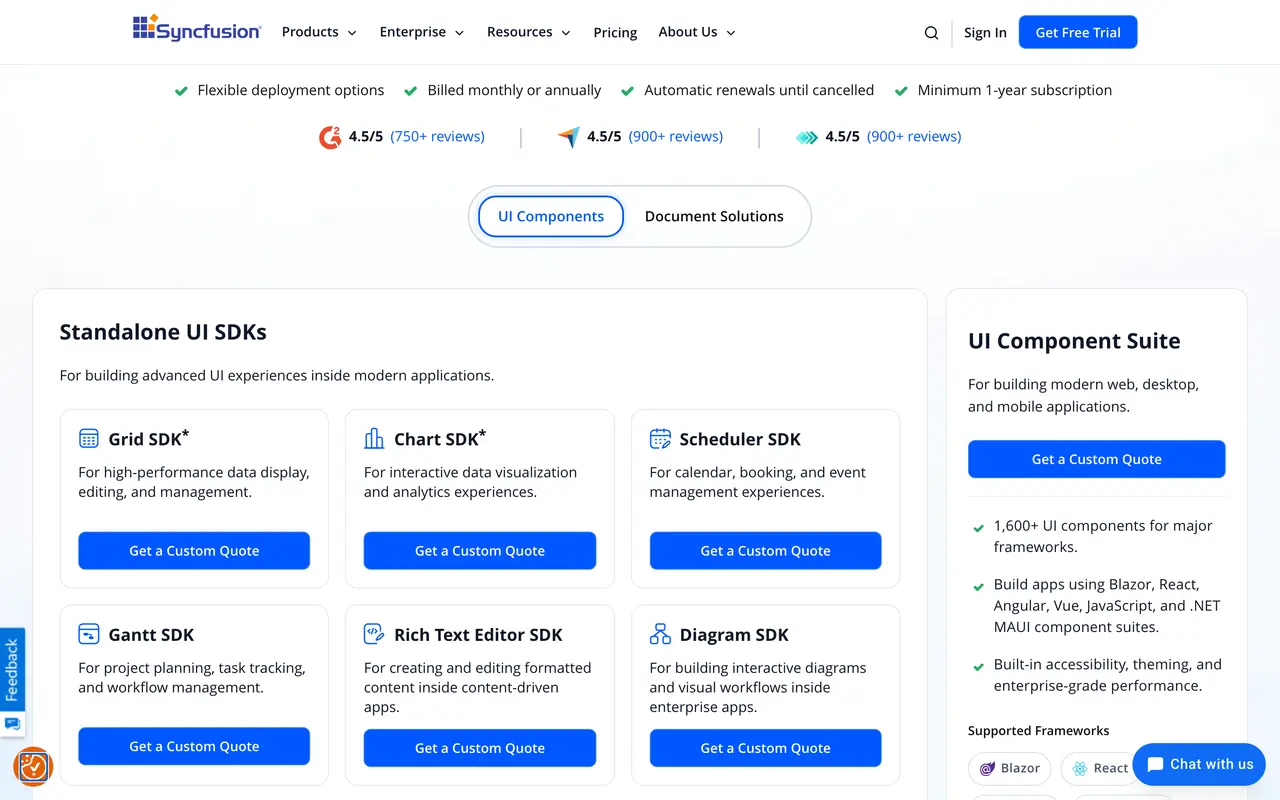
Task: Open the search magnifier icon
Action: pos(931,33)
